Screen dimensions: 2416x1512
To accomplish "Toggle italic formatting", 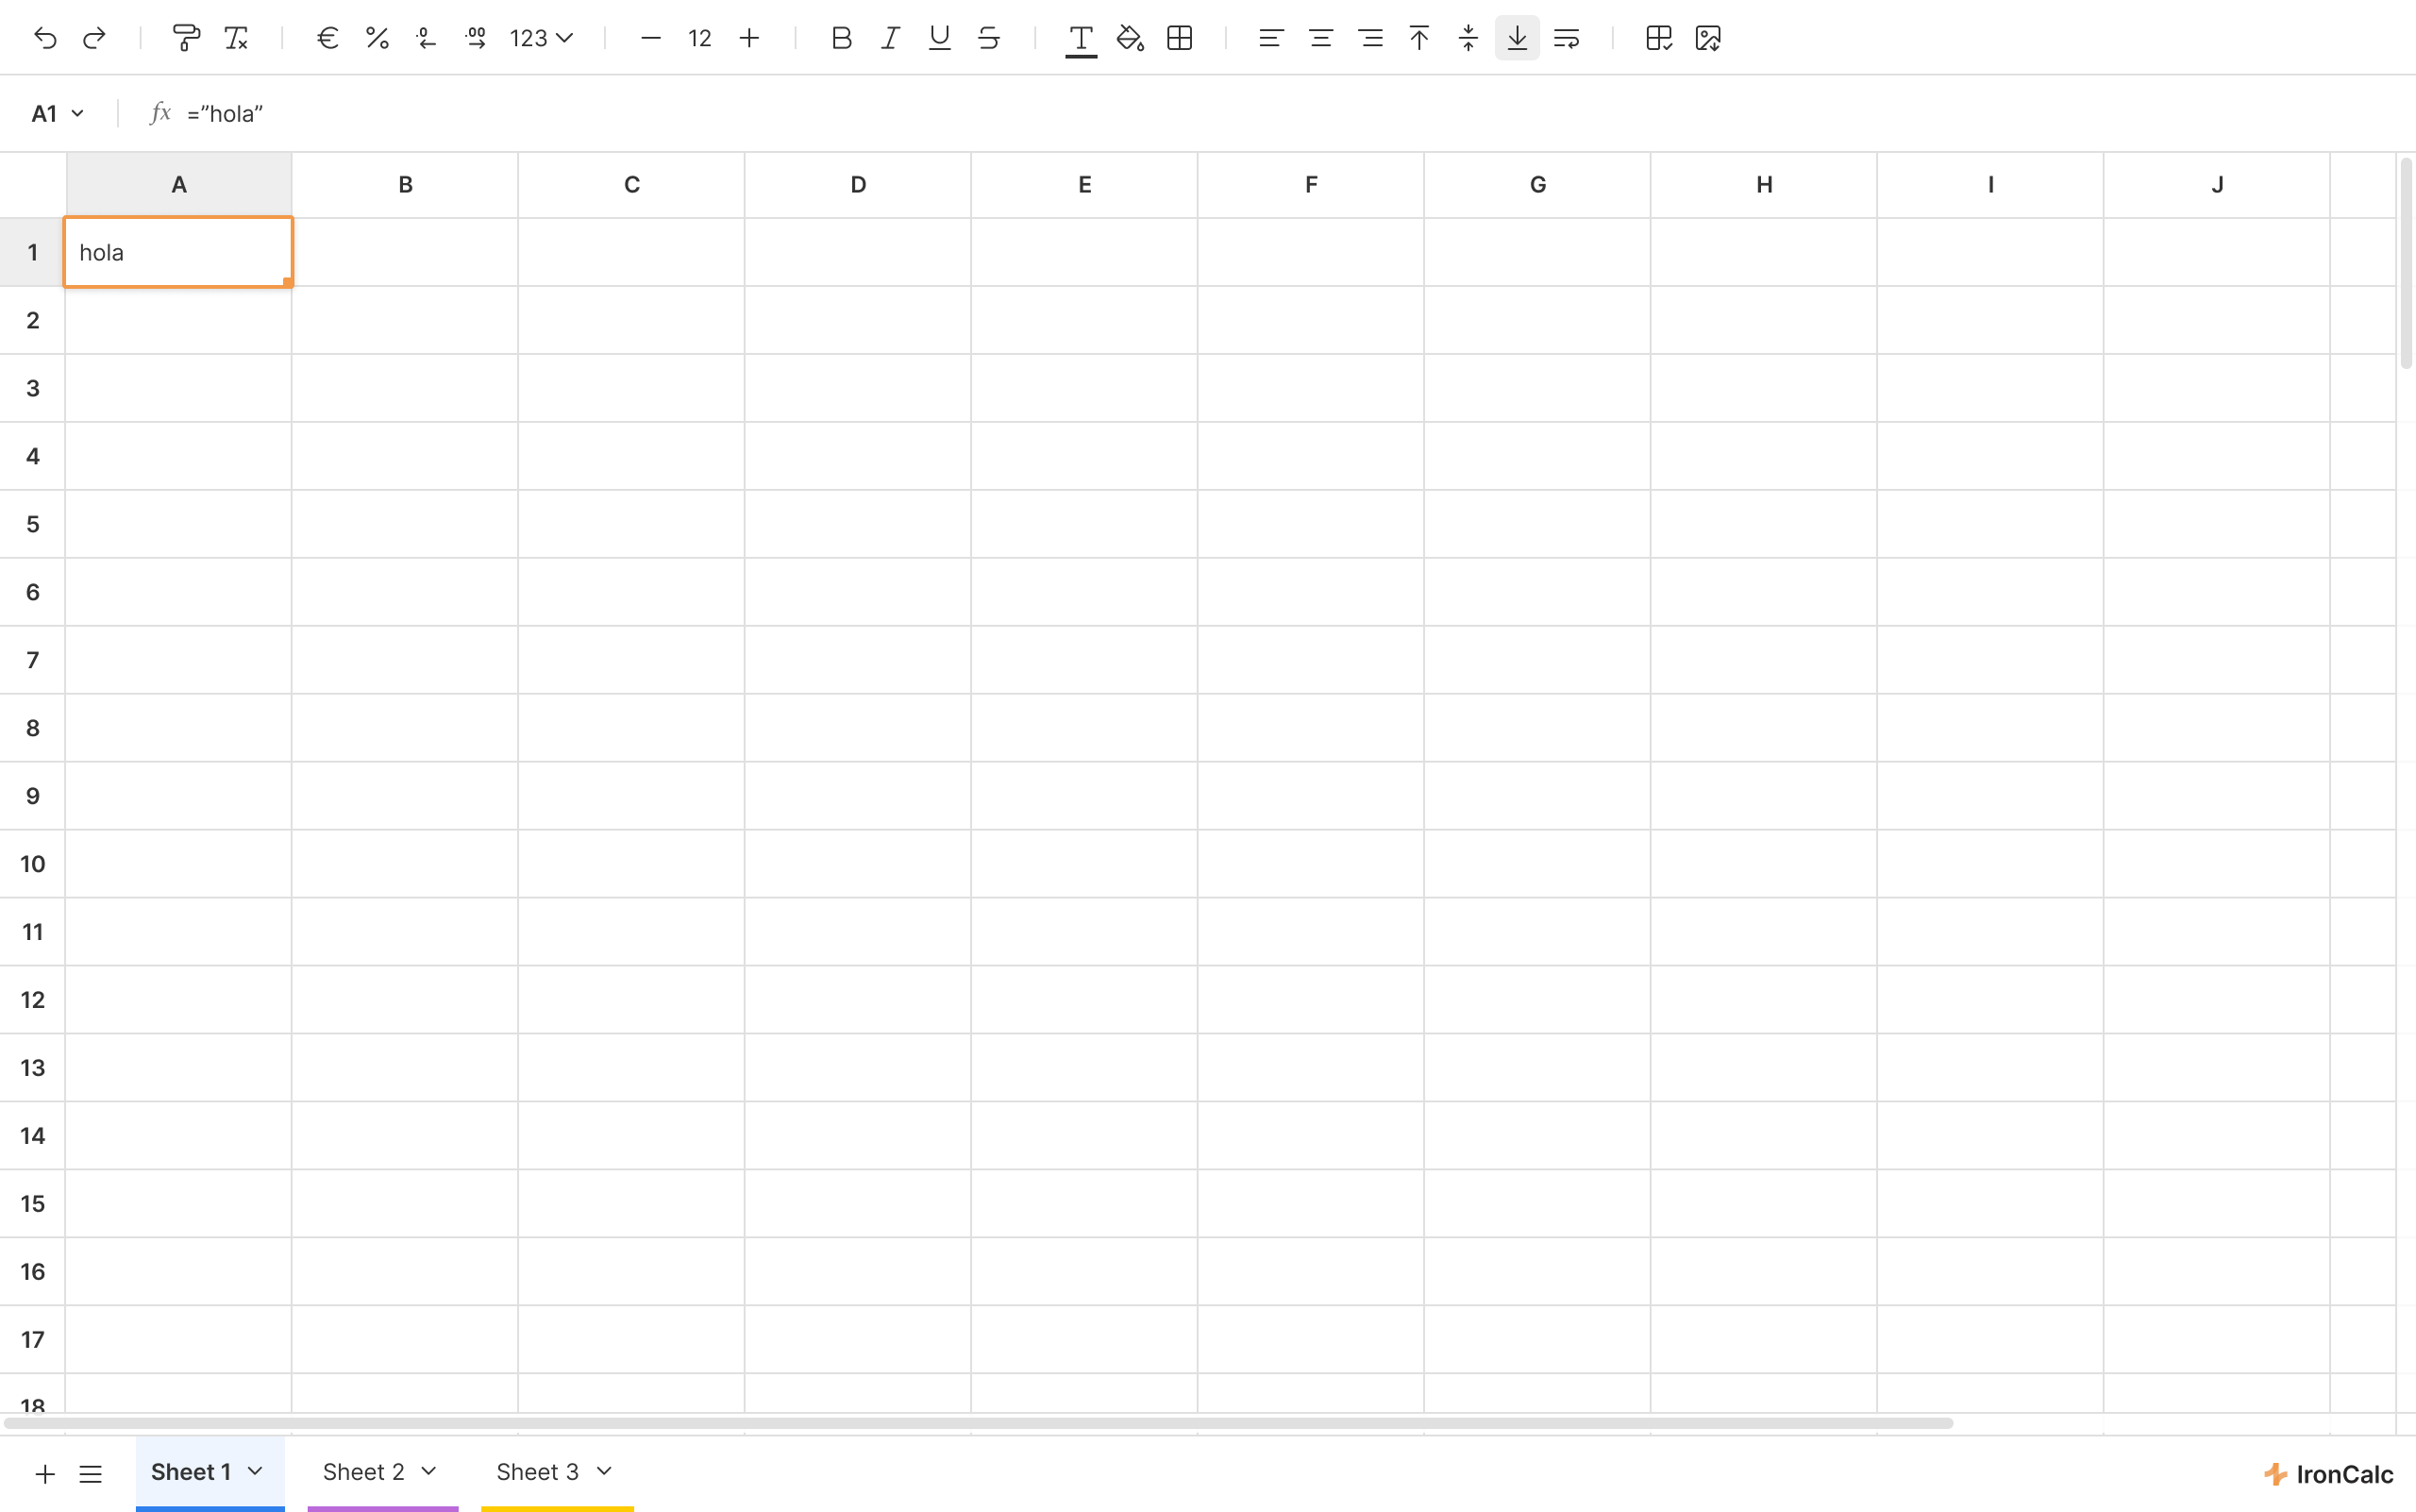I will point(889,38).
